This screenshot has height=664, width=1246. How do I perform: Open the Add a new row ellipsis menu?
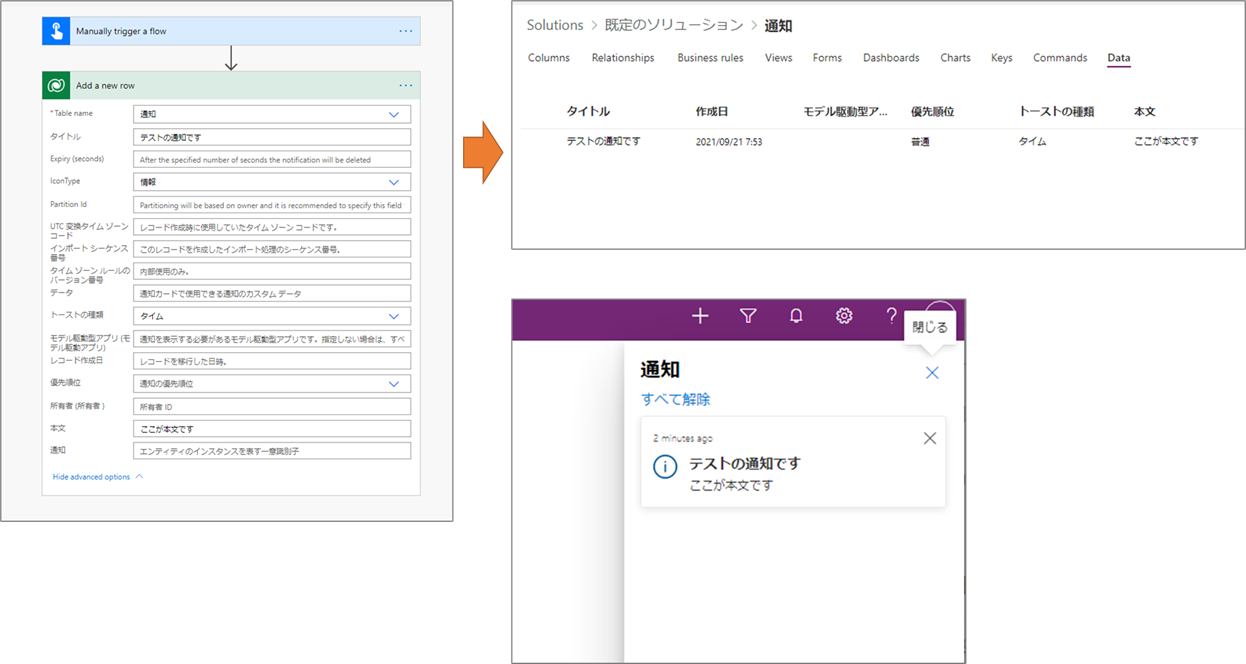[x=406, y=85]
